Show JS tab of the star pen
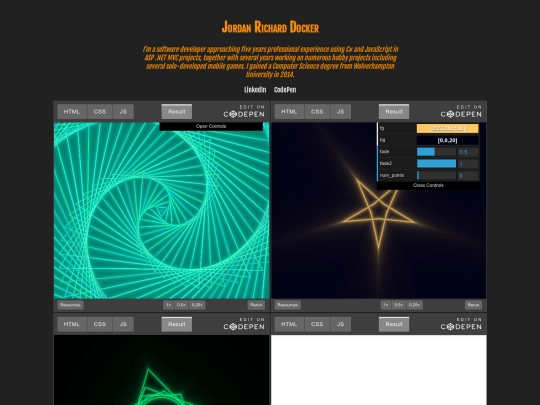This screenshot has width=540, height=405. click(x=341, y=112)
